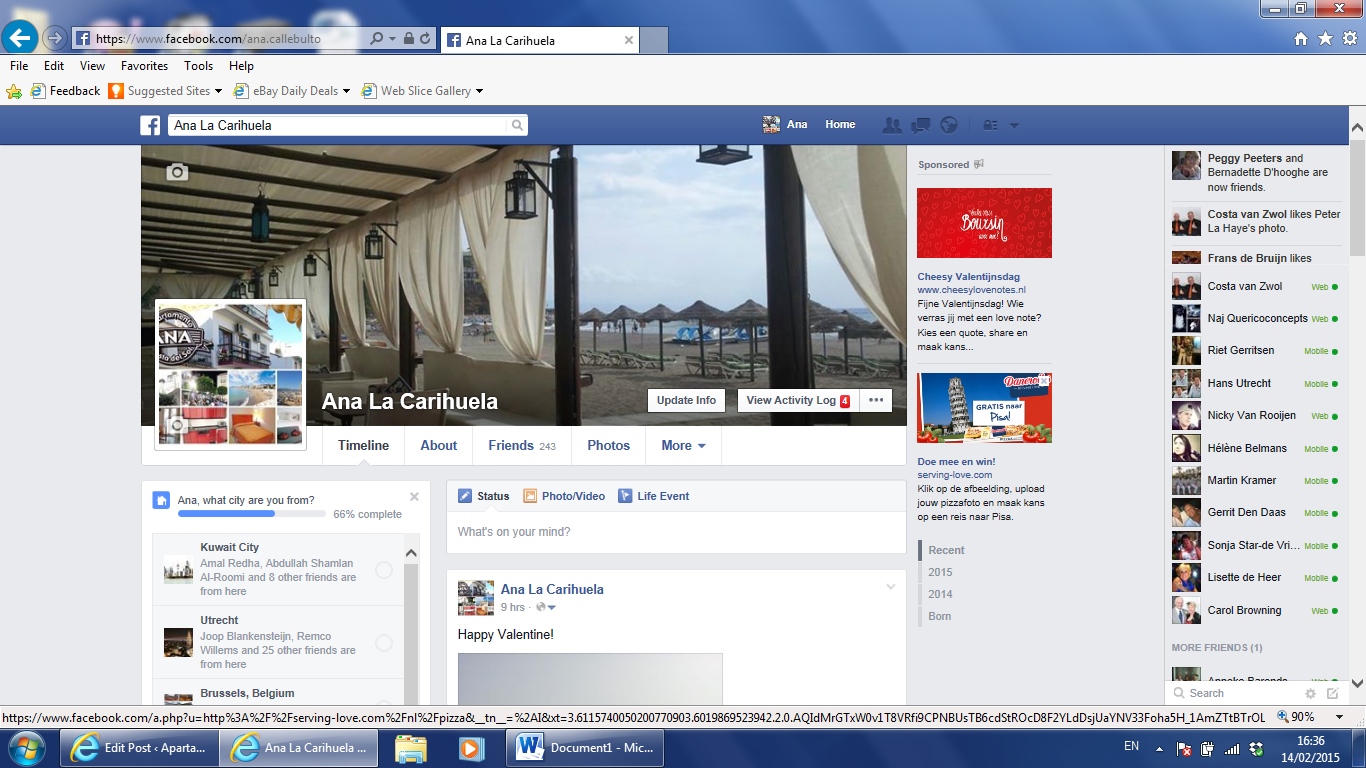This screenshot has width=1366, height=768.
Task: Click the Facebook logo icon in header
Action: tap(150, 125)
